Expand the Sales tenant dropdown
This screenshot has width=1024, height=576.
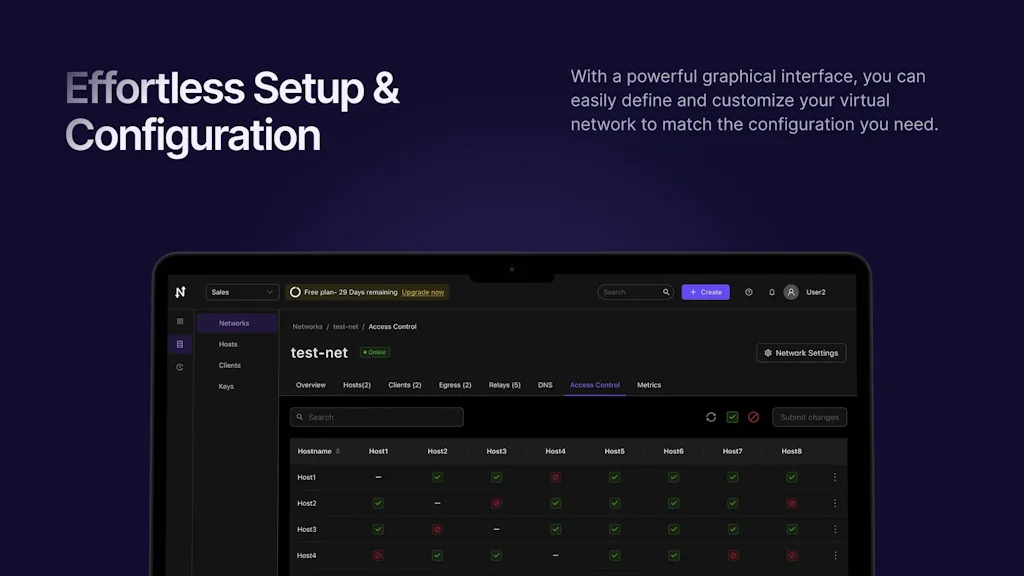coord(242,292)
